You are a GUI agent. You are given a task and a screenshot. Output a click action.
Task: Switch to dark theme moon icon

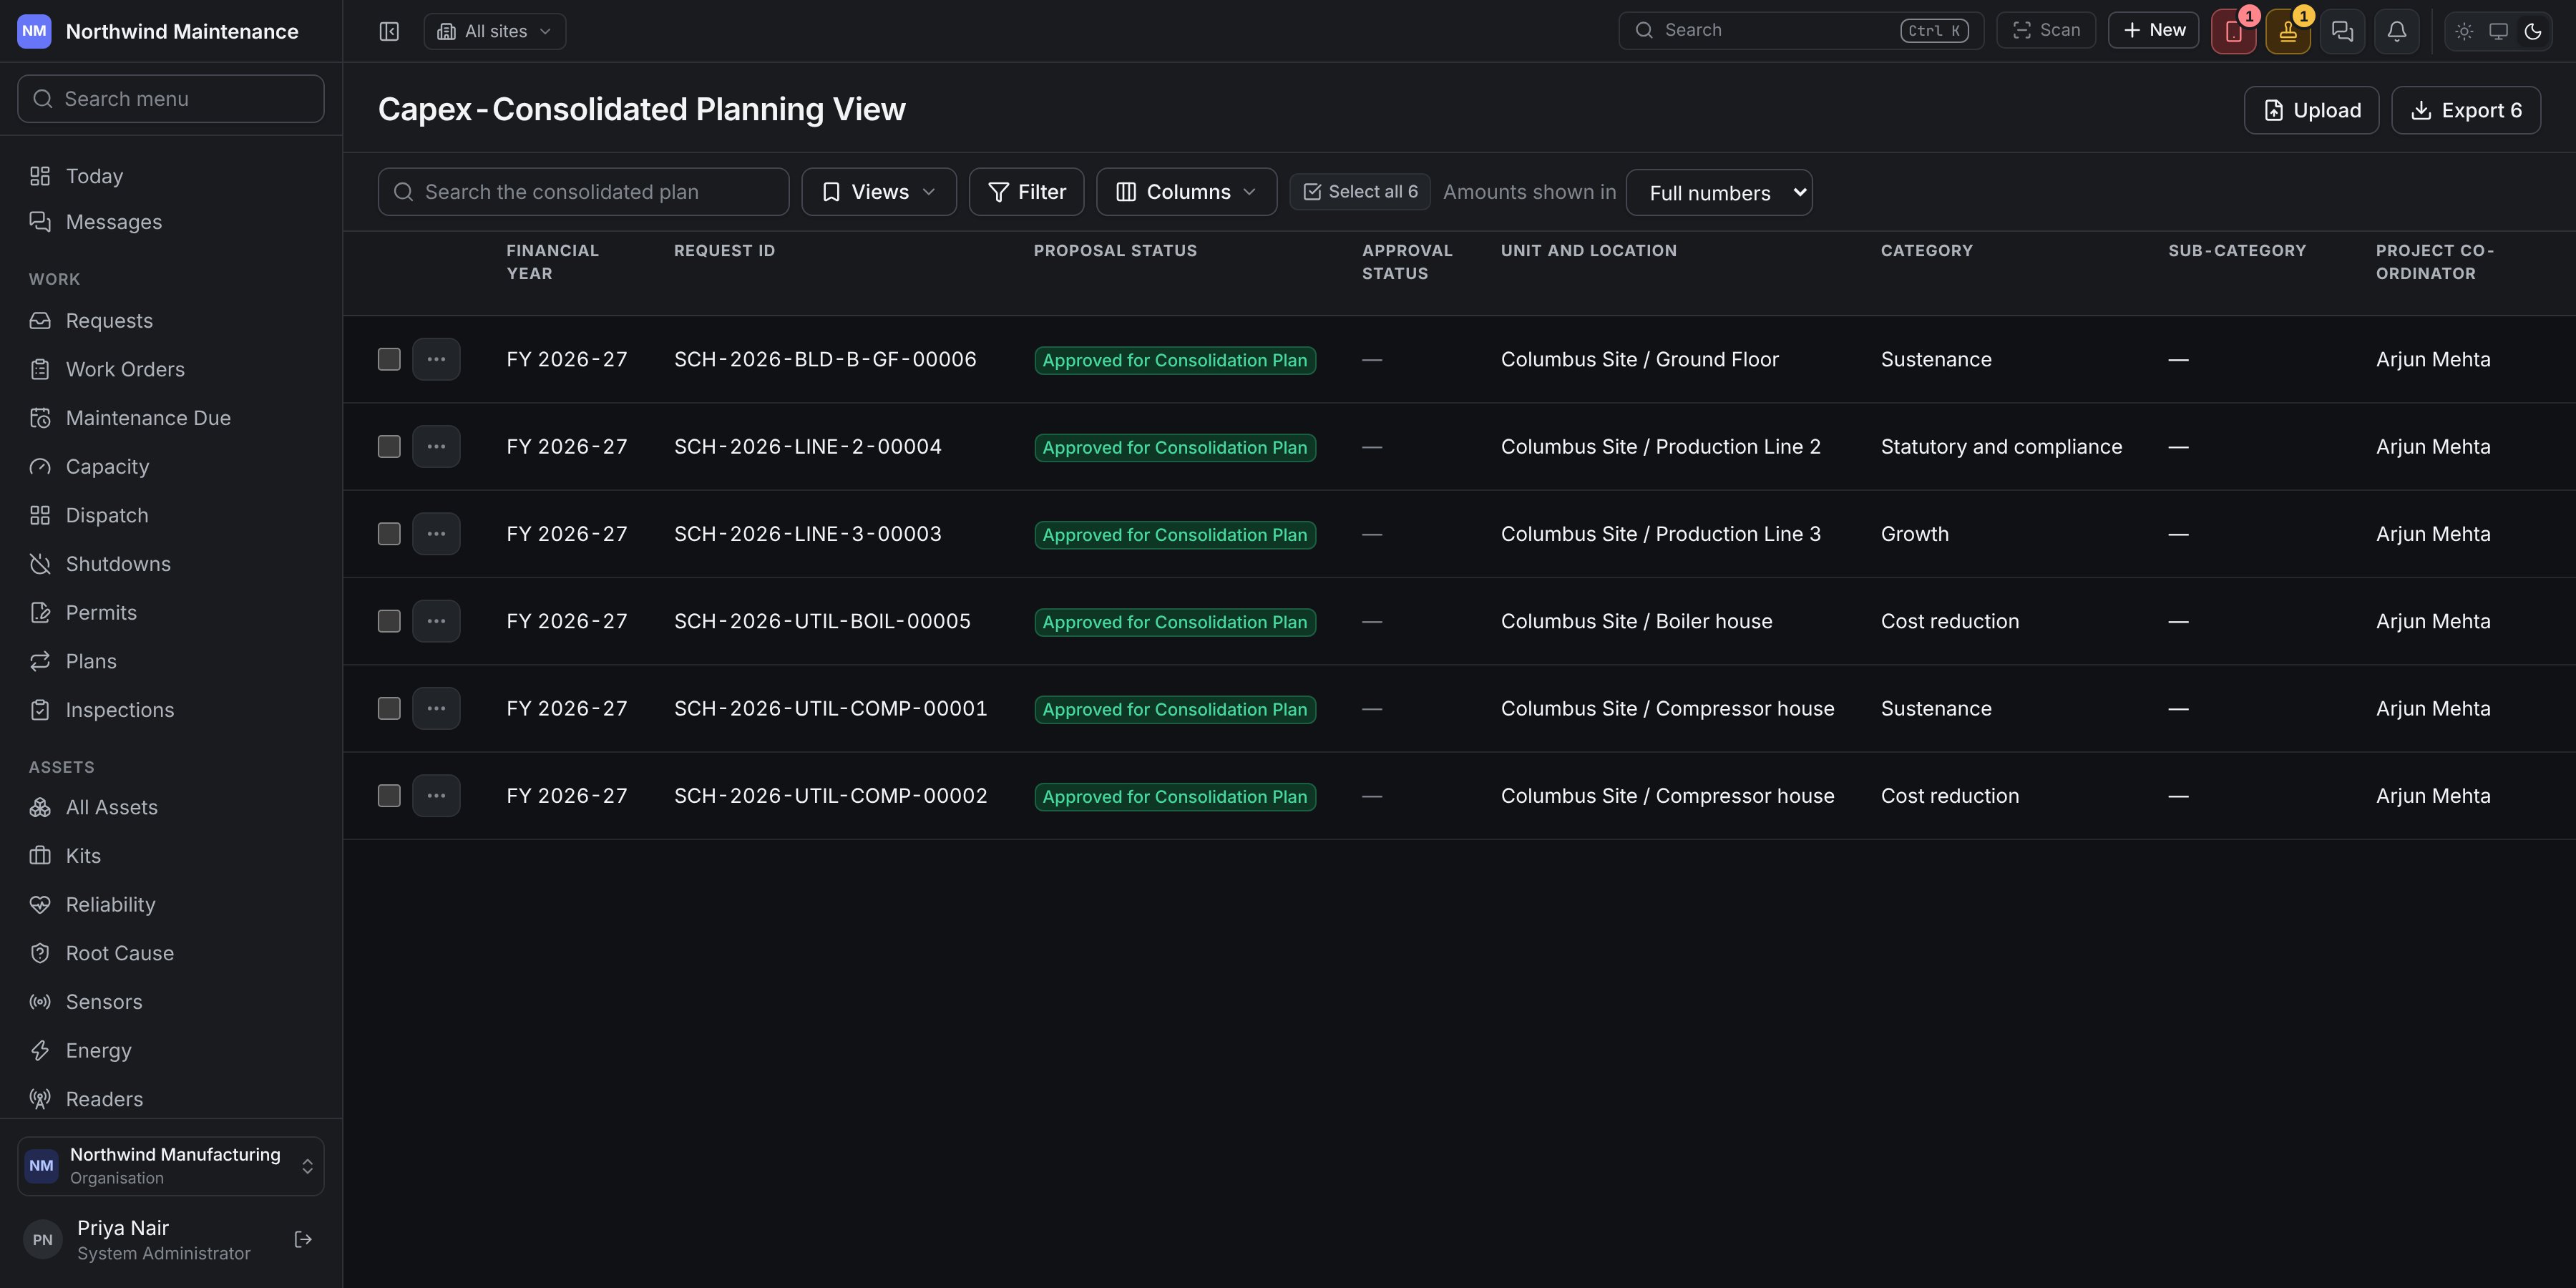click(2533, 31)
